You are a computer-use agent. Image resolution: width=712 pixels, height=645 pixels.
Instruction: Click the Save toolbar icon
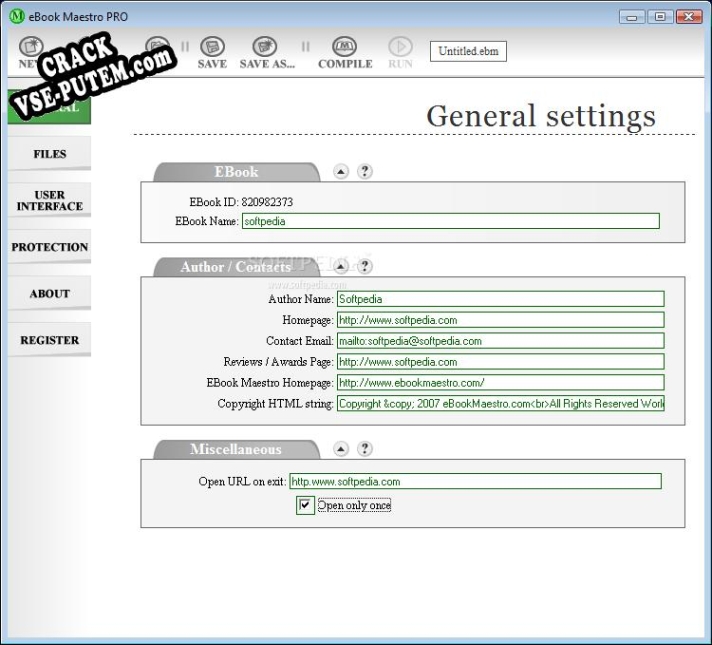click(212, 48)
